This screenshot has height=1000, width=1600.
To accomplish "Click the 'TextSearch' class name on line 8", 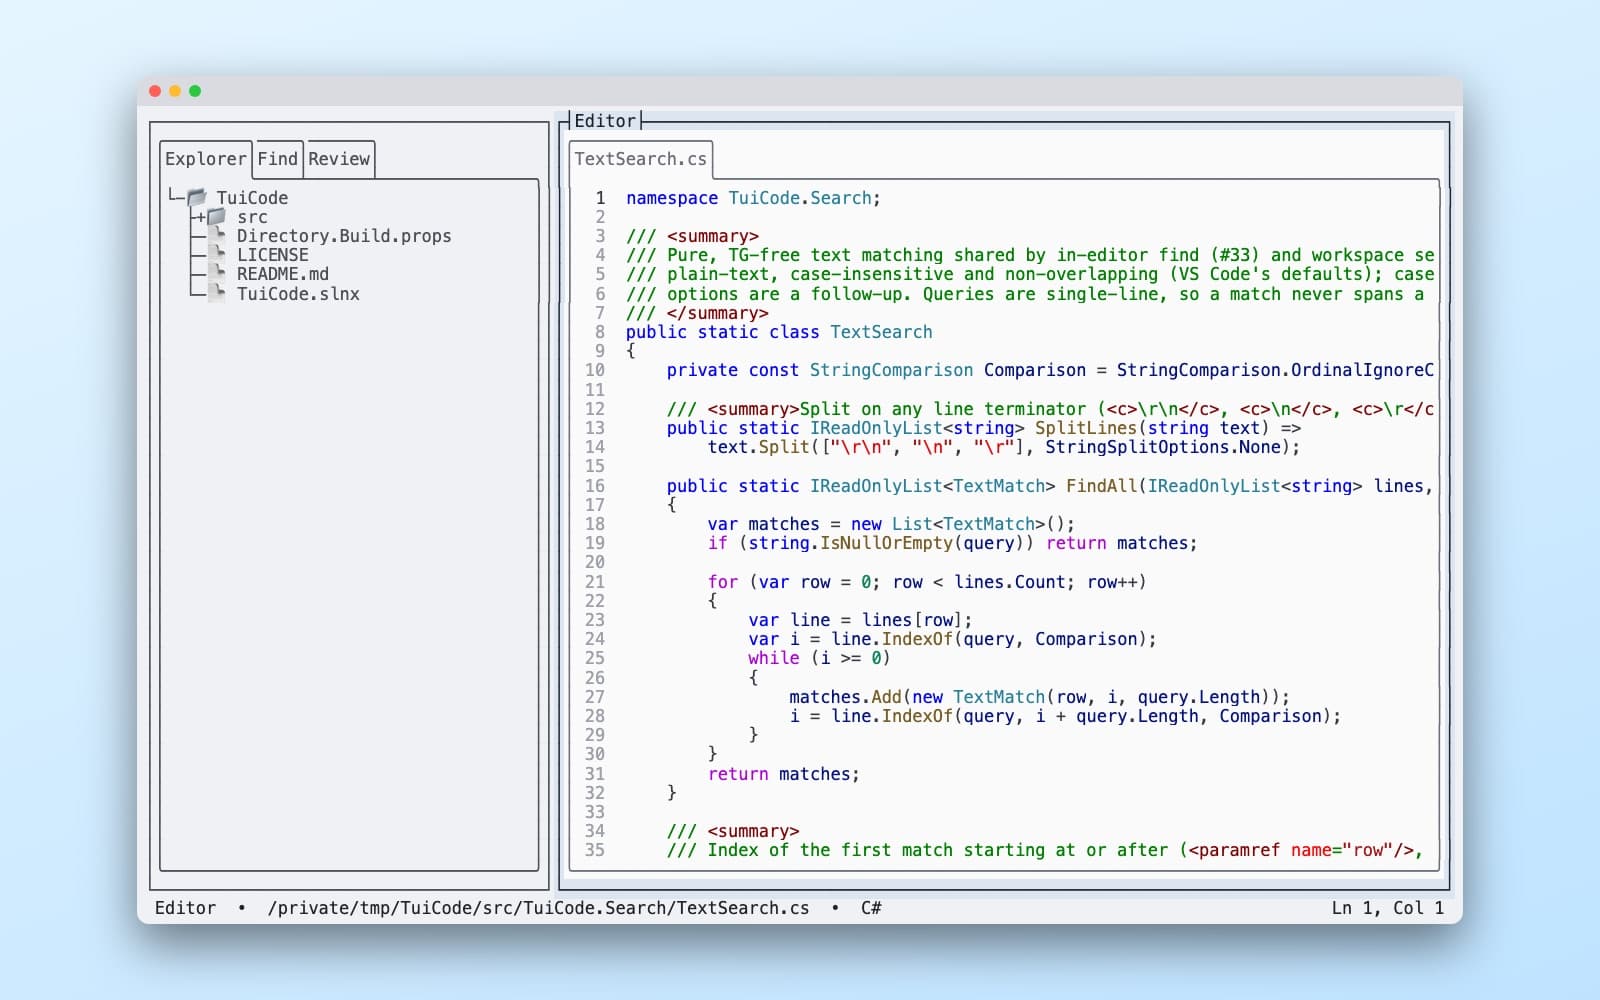I will 881,332.
